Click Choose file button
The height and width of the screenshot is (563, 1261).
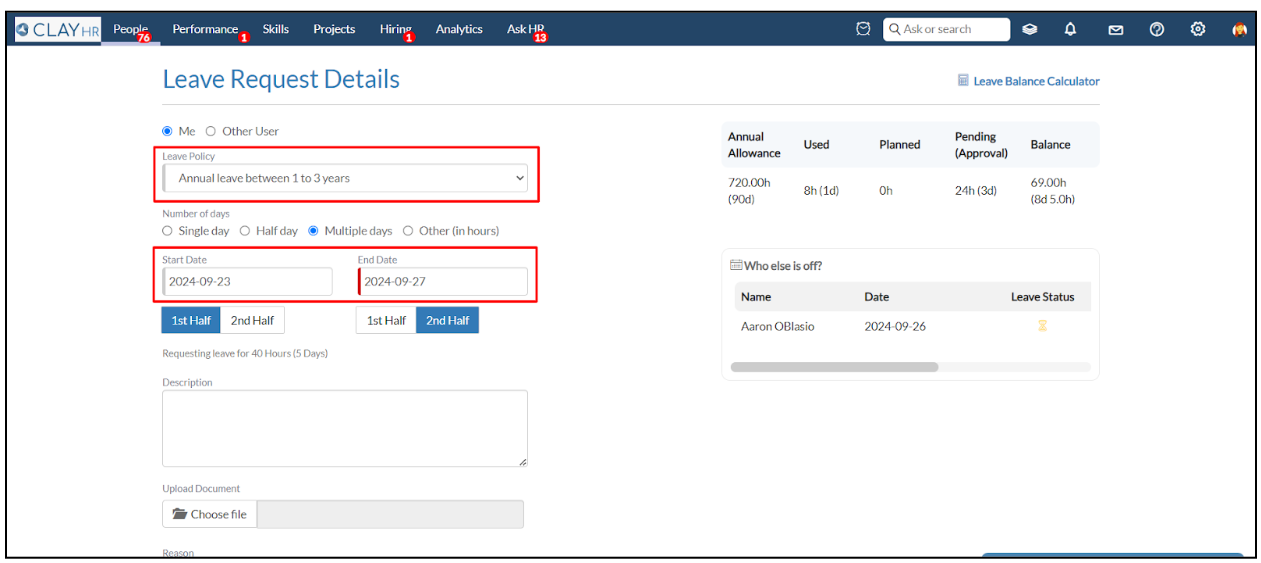[x=210, y=514]
